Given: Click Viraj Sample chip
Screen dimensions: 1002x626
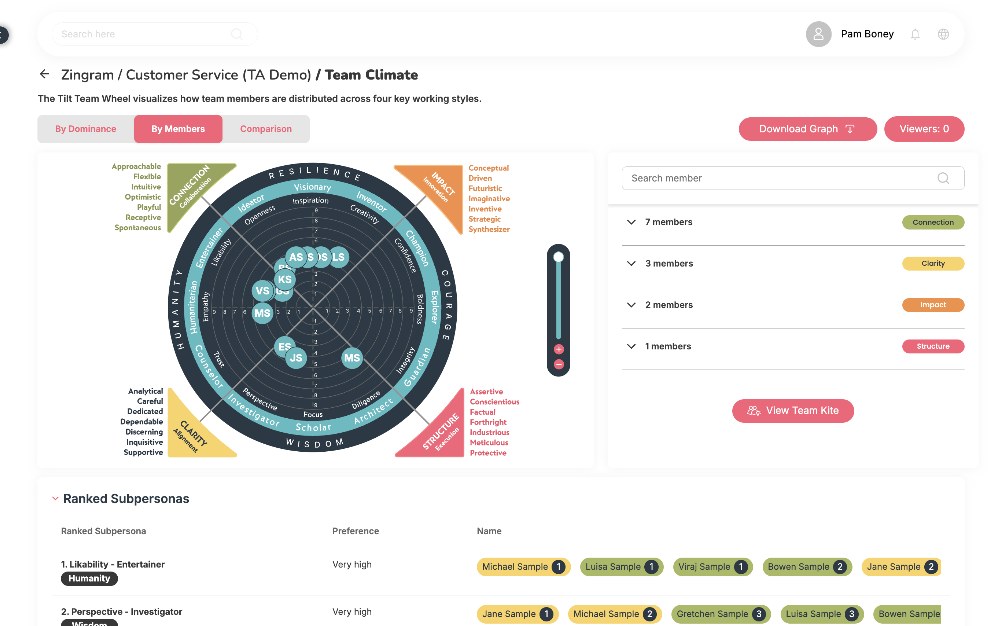Looking at the screenshot, I should 713,567.
